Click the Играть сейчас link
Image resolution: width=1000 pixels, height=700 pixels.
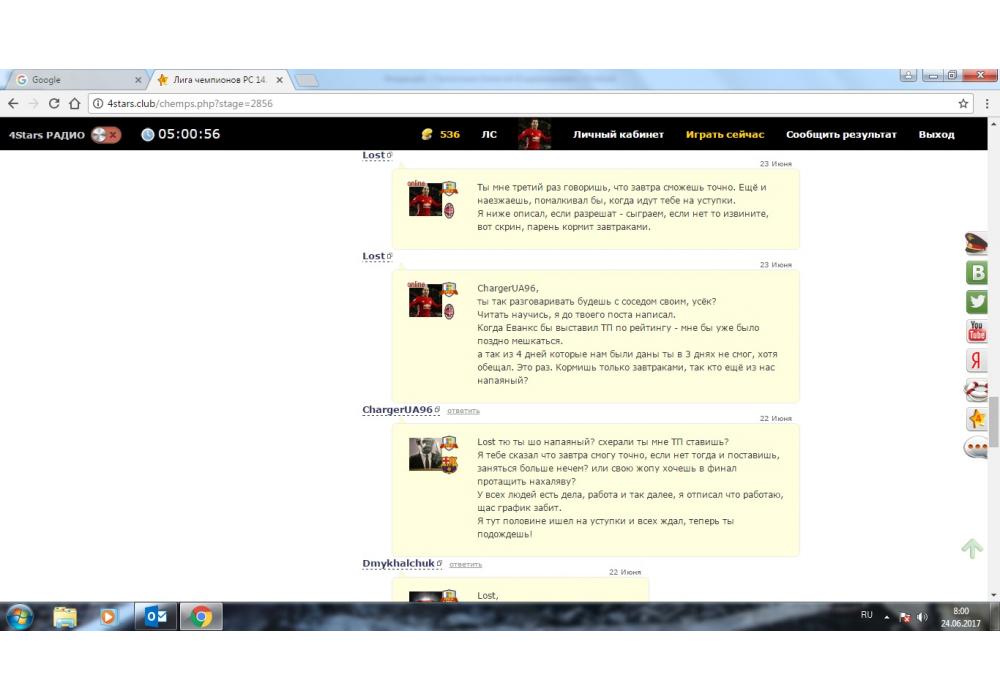(724, 135)
